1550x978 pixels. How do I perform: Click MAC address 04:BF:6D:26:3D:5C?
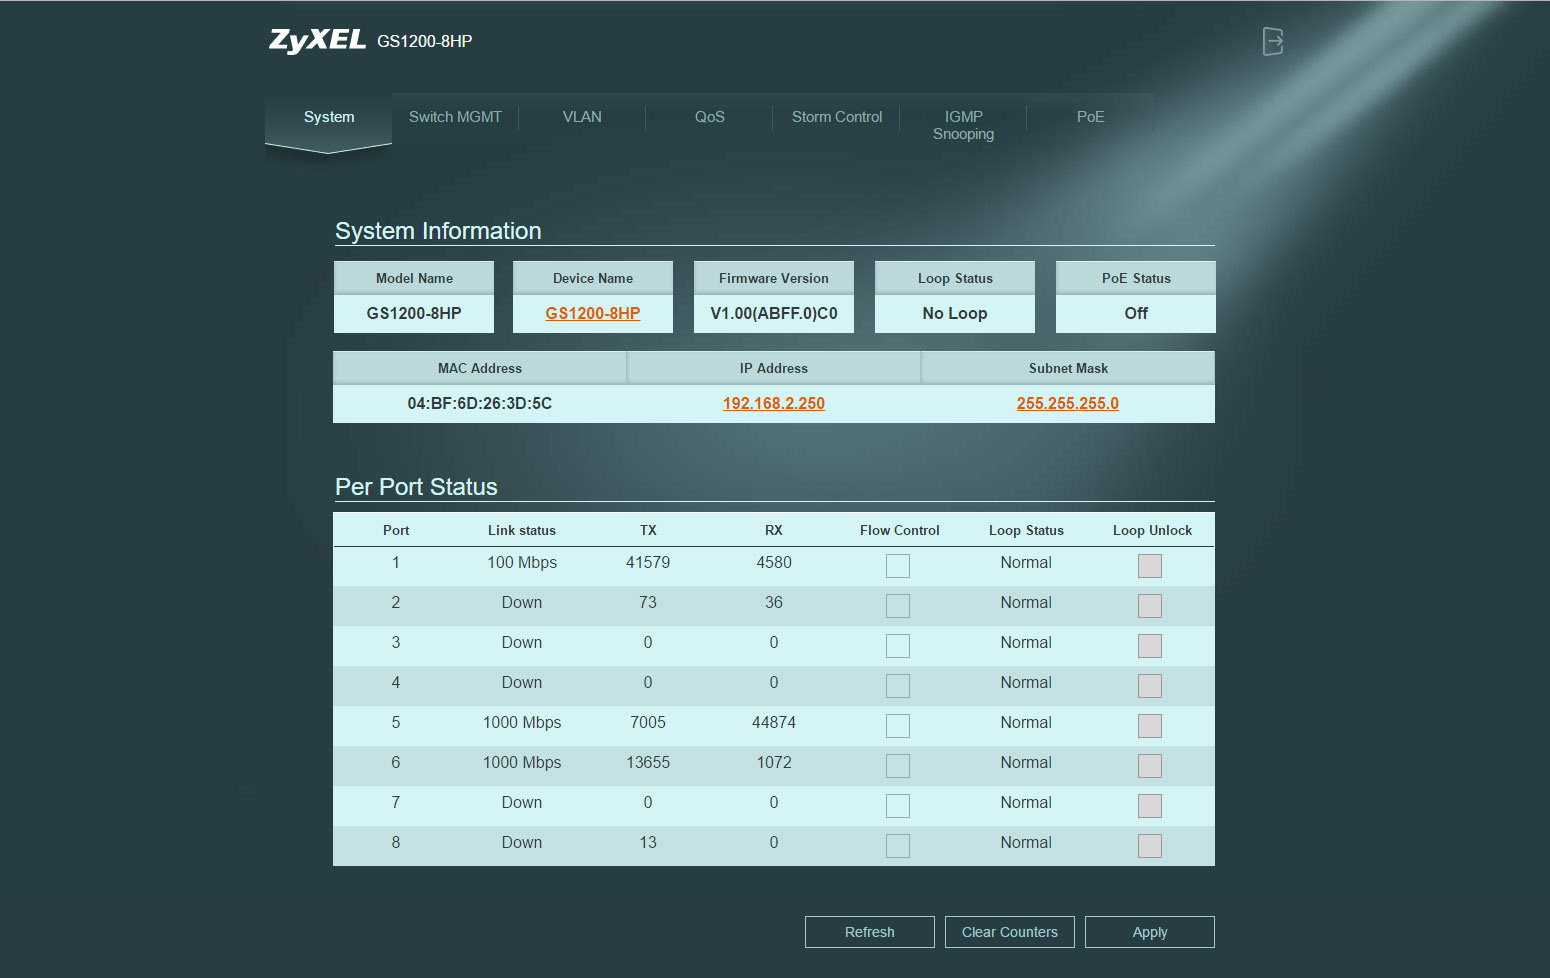point(480,403)
